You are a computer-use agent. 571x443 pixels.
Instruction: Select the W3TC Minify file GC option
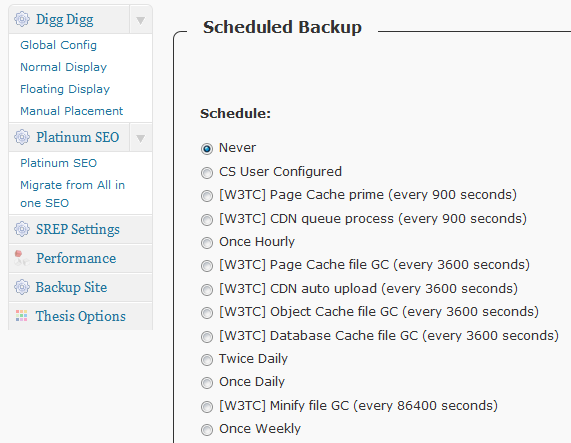[x=207, y=407]
